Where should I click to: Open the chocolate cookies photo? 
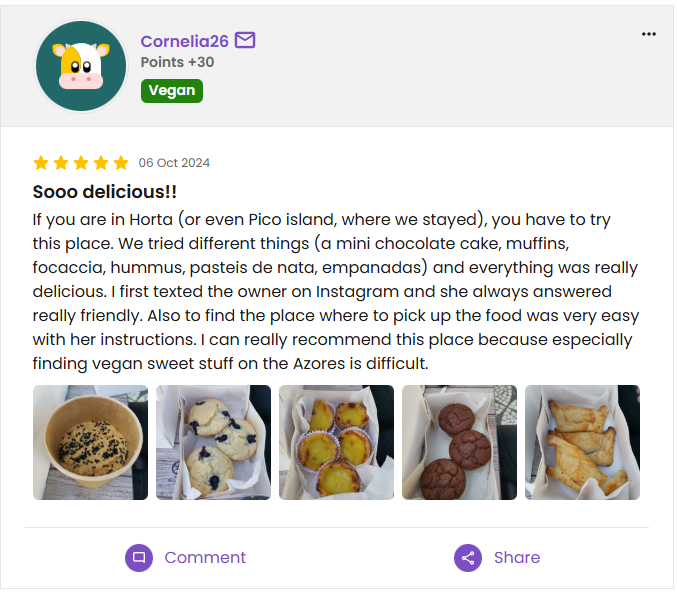tap(459, 442)
